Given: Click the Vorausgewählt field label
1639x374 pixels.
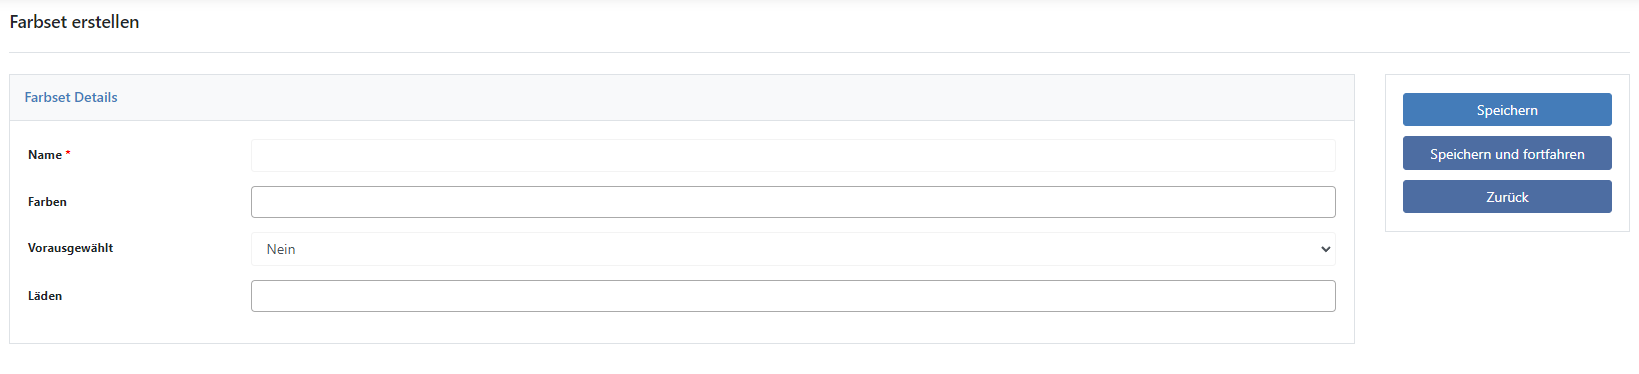Looking at the screenshot, I should pyautogui.click(x=70, y=248).
